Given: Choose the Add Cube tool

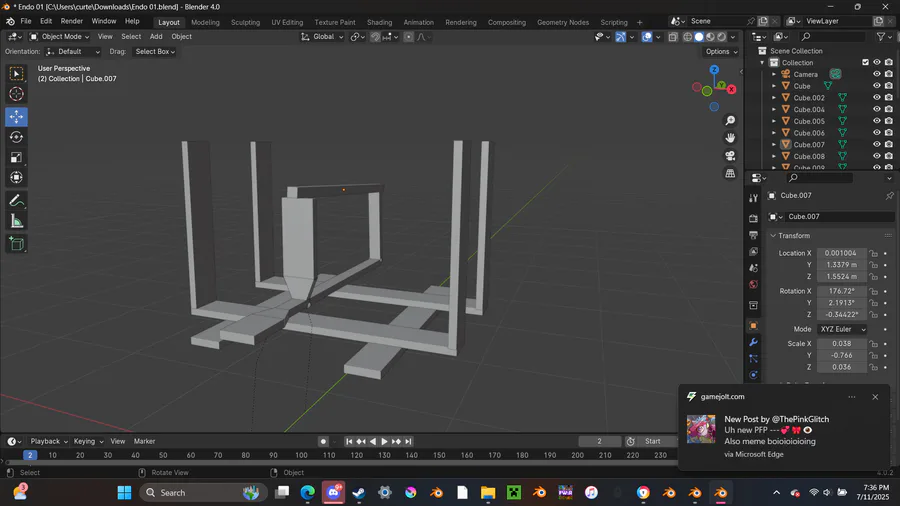Looking at the screenshot, I should point(16,244).
